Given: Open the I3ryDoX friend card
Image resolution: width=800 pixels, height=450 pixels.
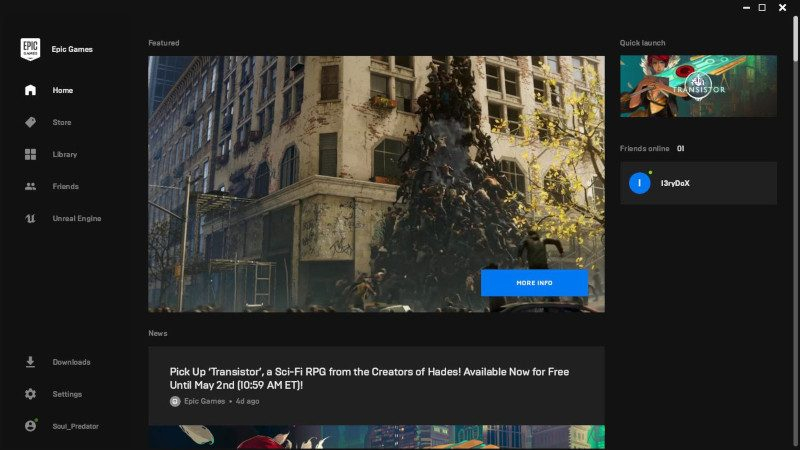Looking at the screenshot, I should (698, 183).
